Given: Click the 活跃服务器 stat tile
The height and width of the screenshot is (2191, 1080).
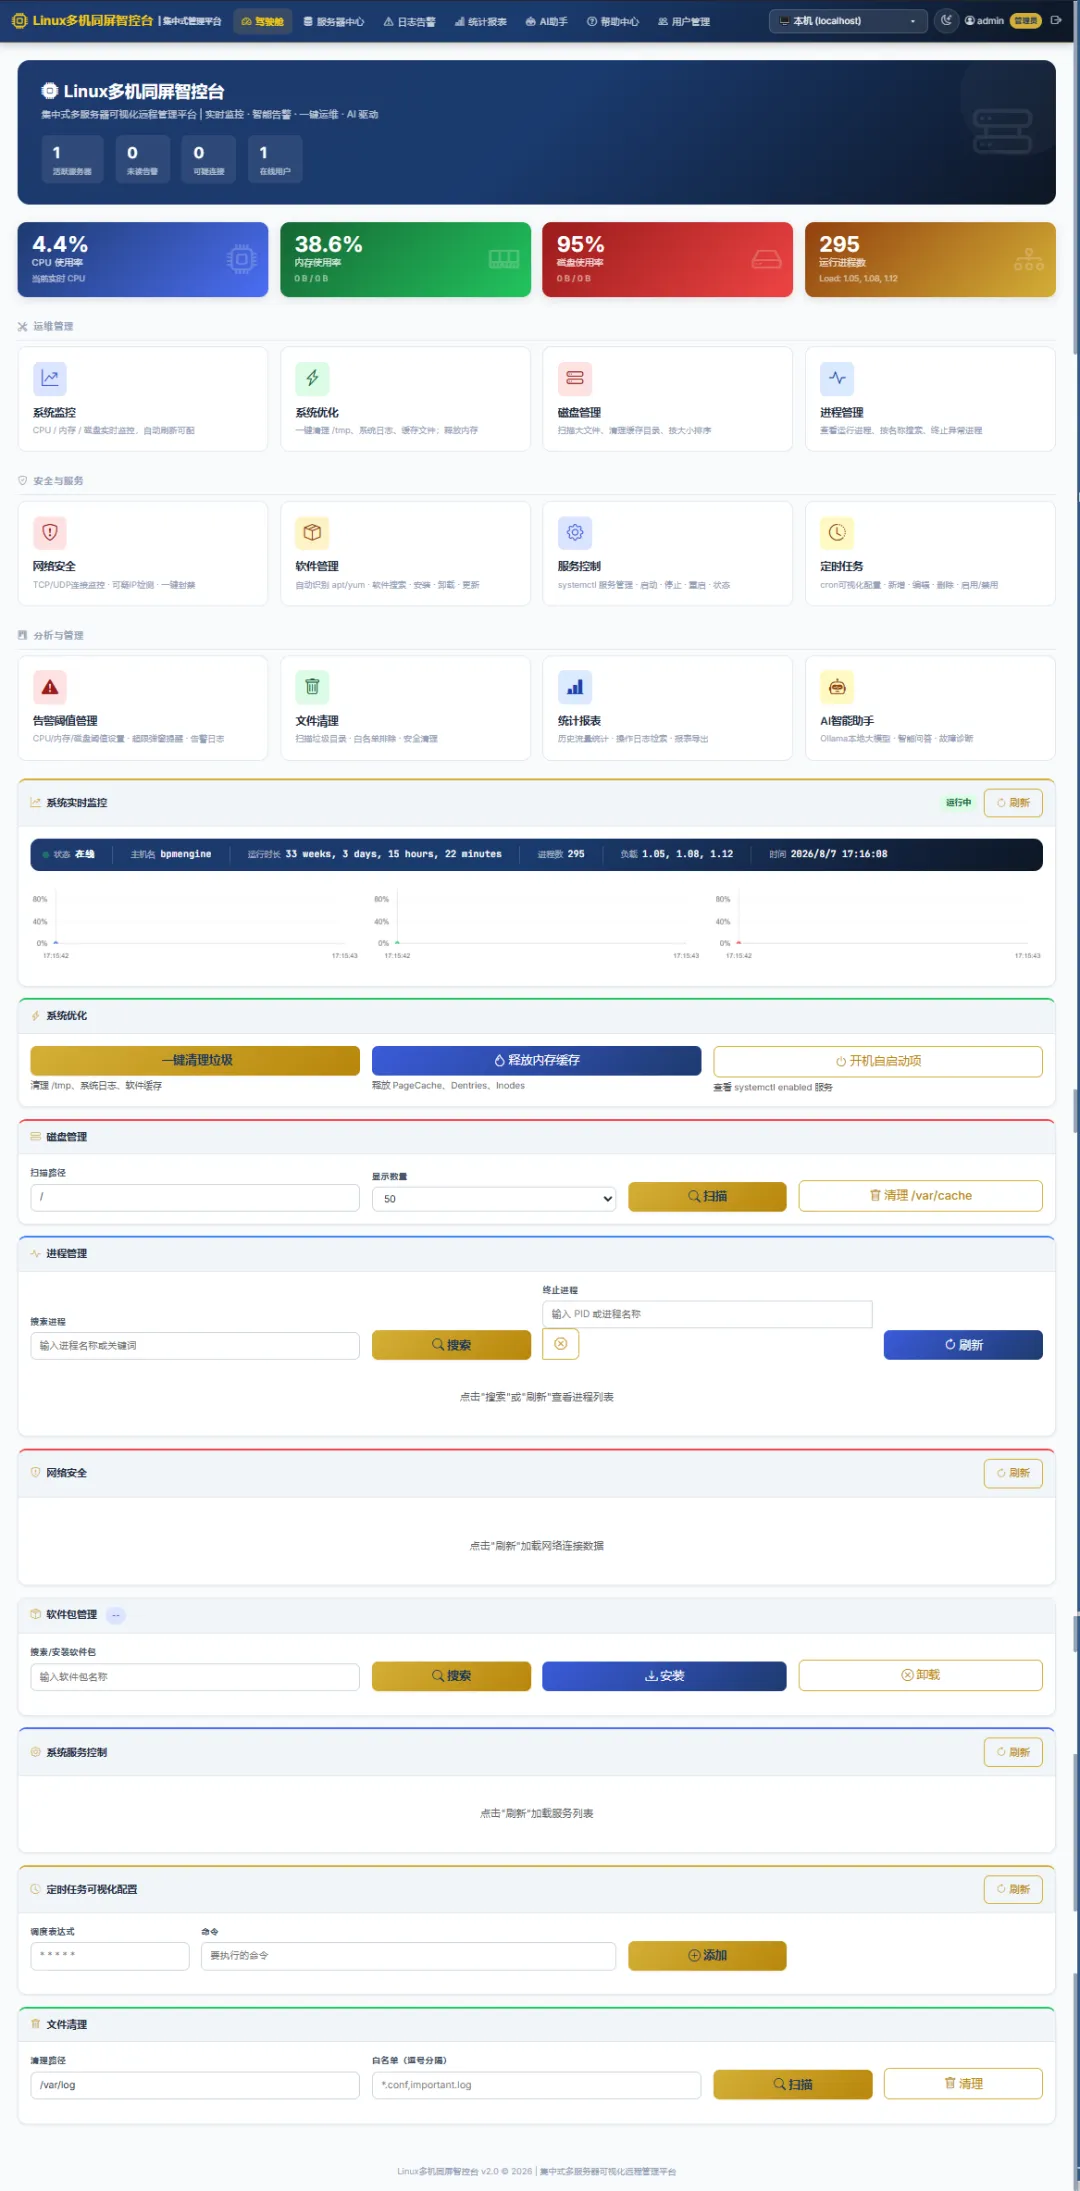Looking at the screenshot, I should point(72,159).
